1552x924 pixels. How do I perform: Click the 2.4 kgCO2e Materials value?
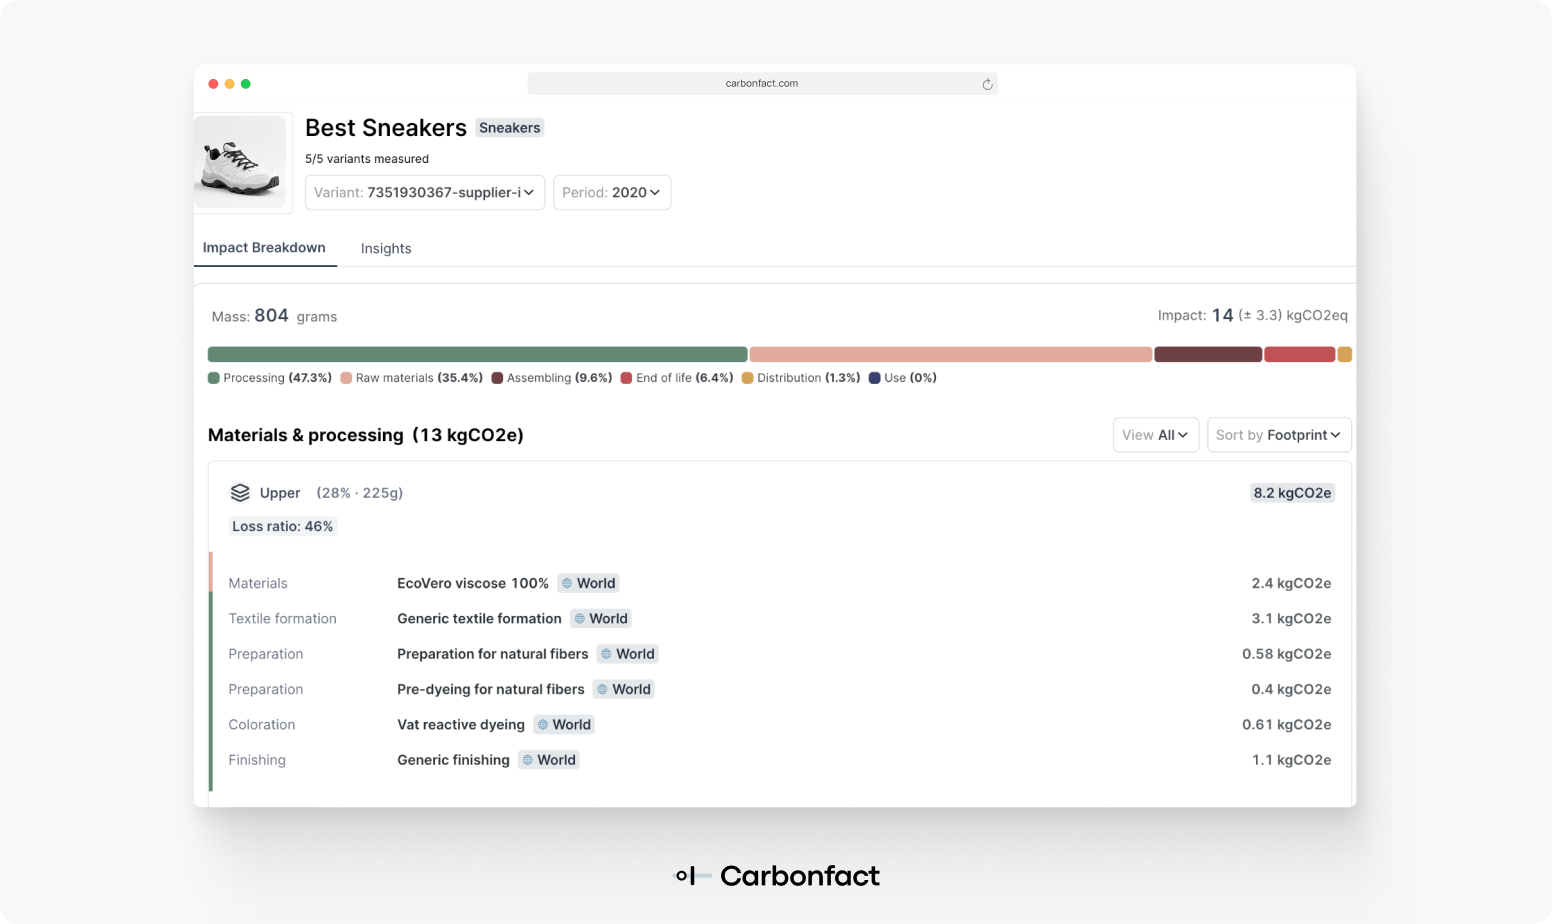point(1291,583)
